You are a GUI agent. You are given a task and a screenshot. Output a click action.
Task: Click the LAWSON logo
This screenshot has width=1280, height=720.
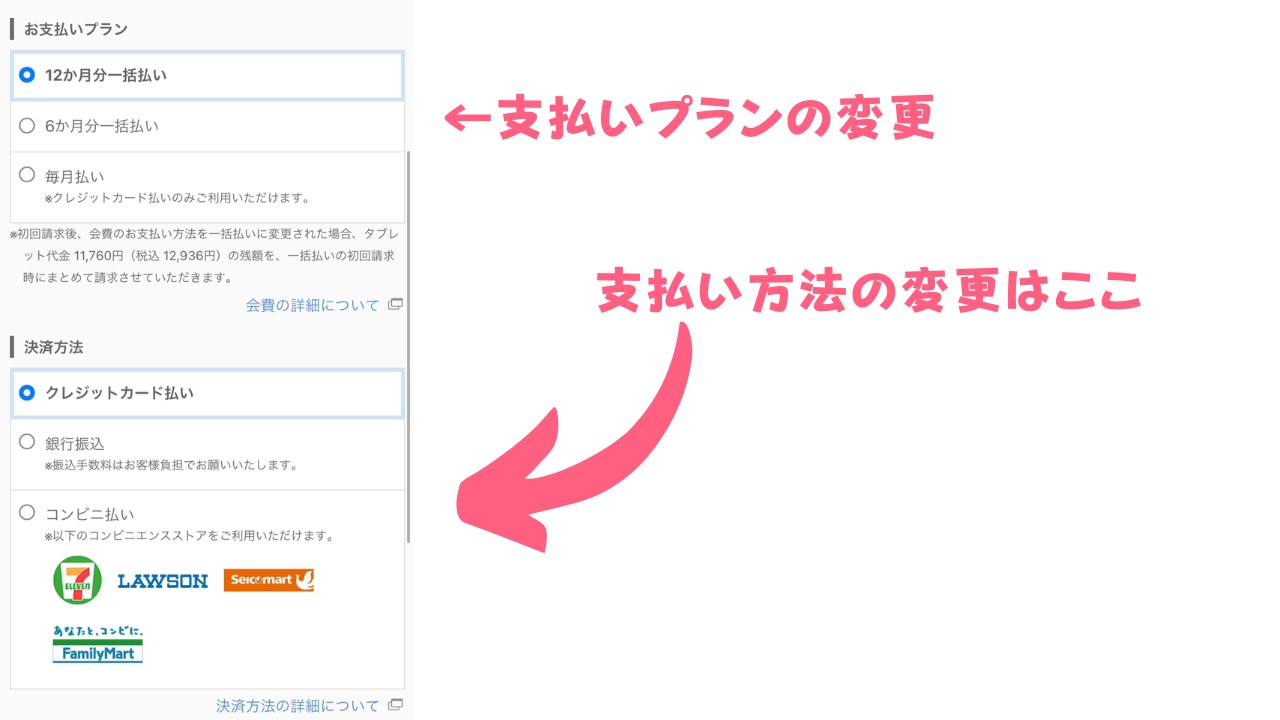163,581
